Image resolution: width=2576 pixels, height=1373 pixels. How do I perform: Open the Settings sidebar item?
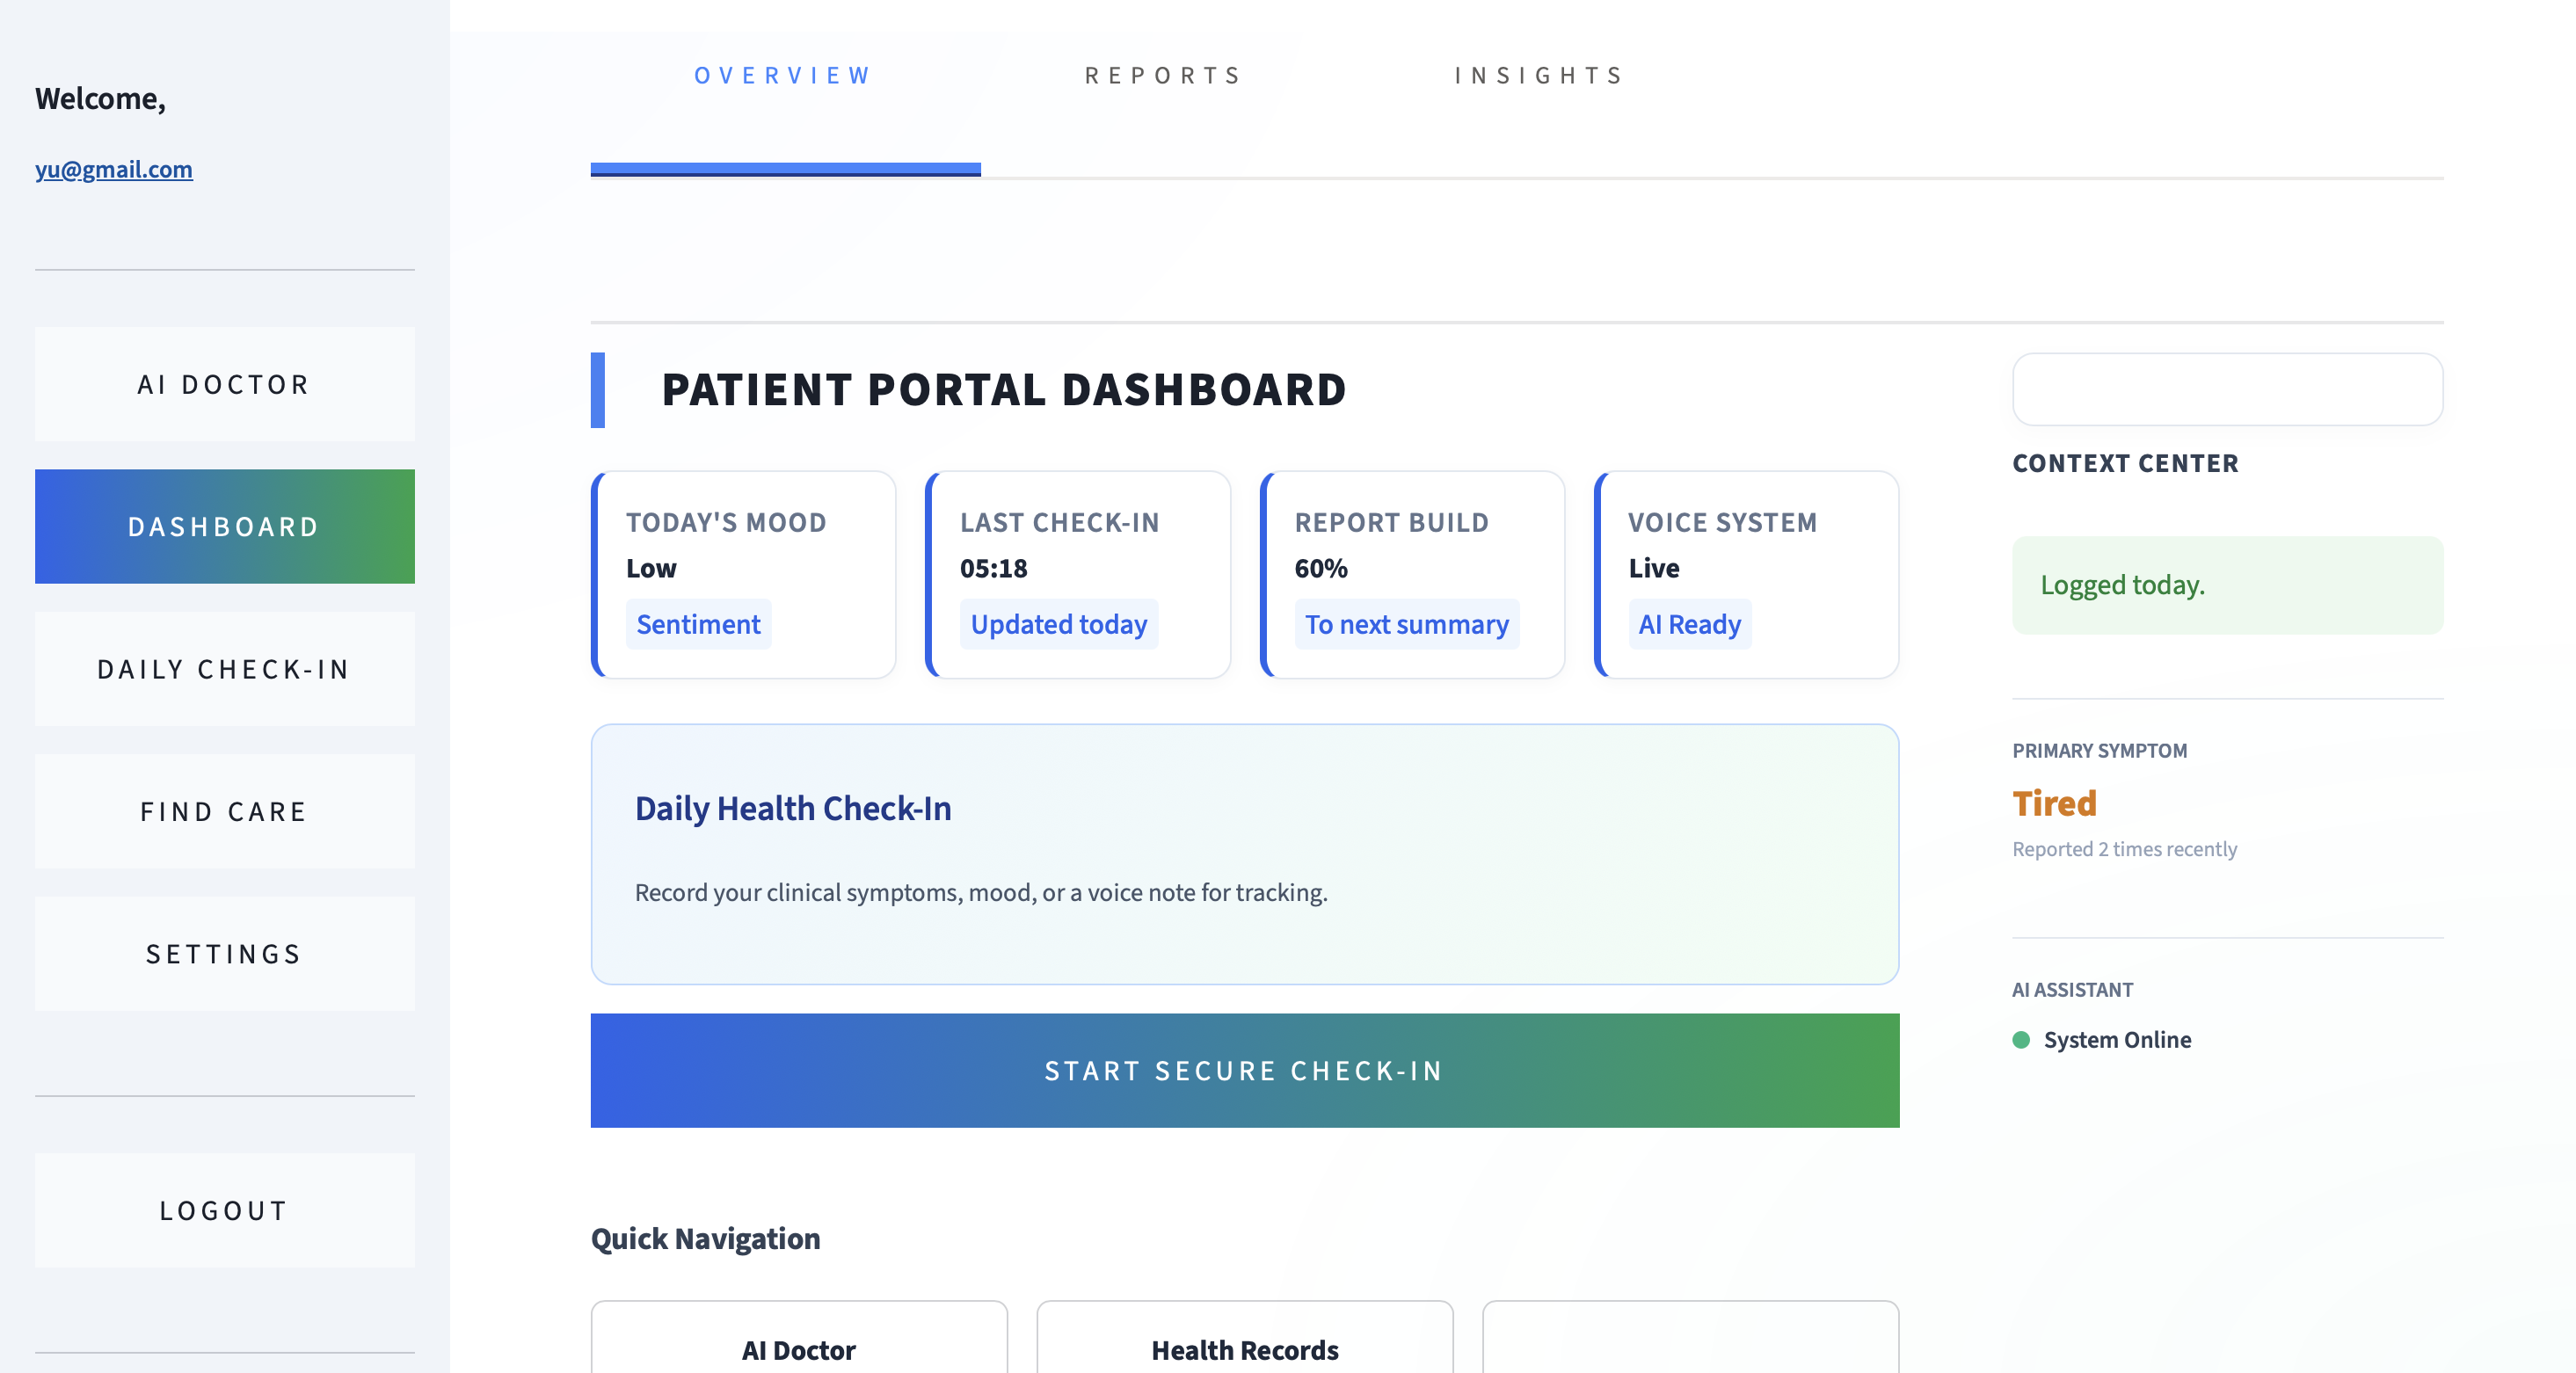click(x=224, y=953)
